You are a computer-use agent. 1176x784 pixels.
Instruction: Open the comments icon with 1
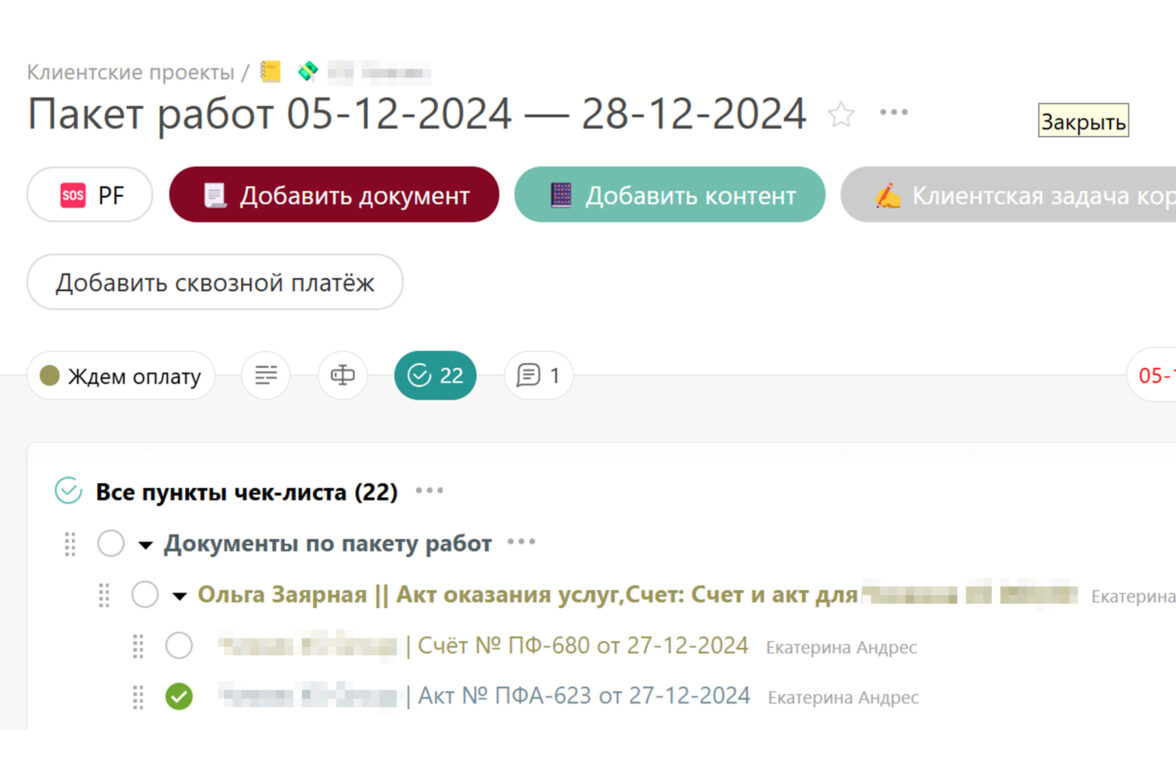(538, 375)
